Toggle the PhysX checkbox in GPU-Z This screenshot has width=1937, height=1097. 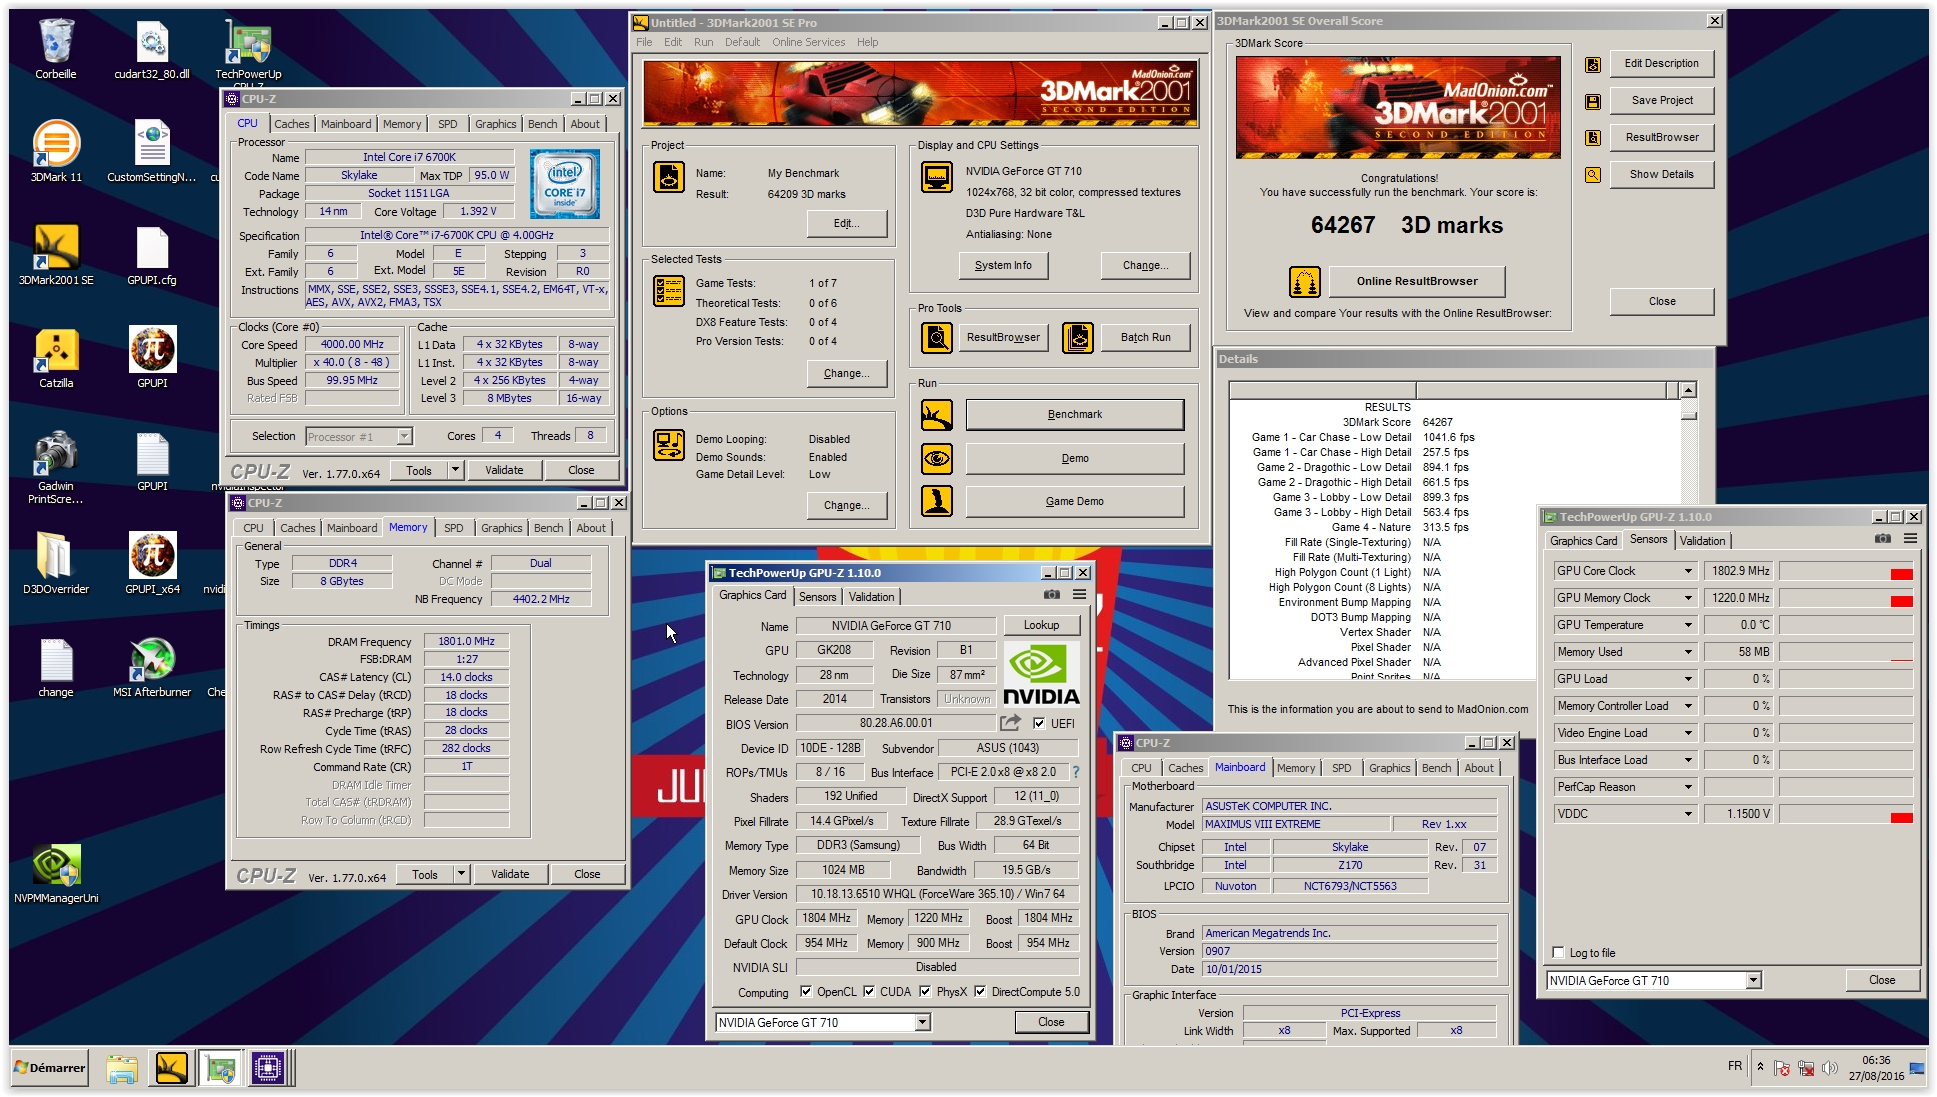[926, 992]
